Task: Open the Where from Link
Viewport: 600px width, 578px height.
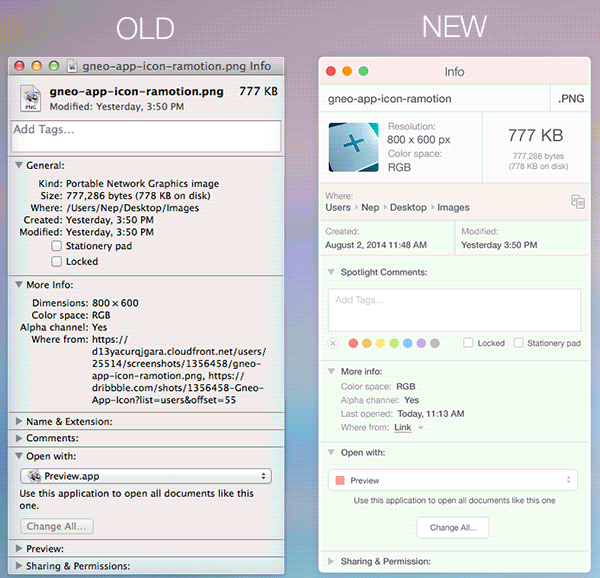Action: coord(403,427)
